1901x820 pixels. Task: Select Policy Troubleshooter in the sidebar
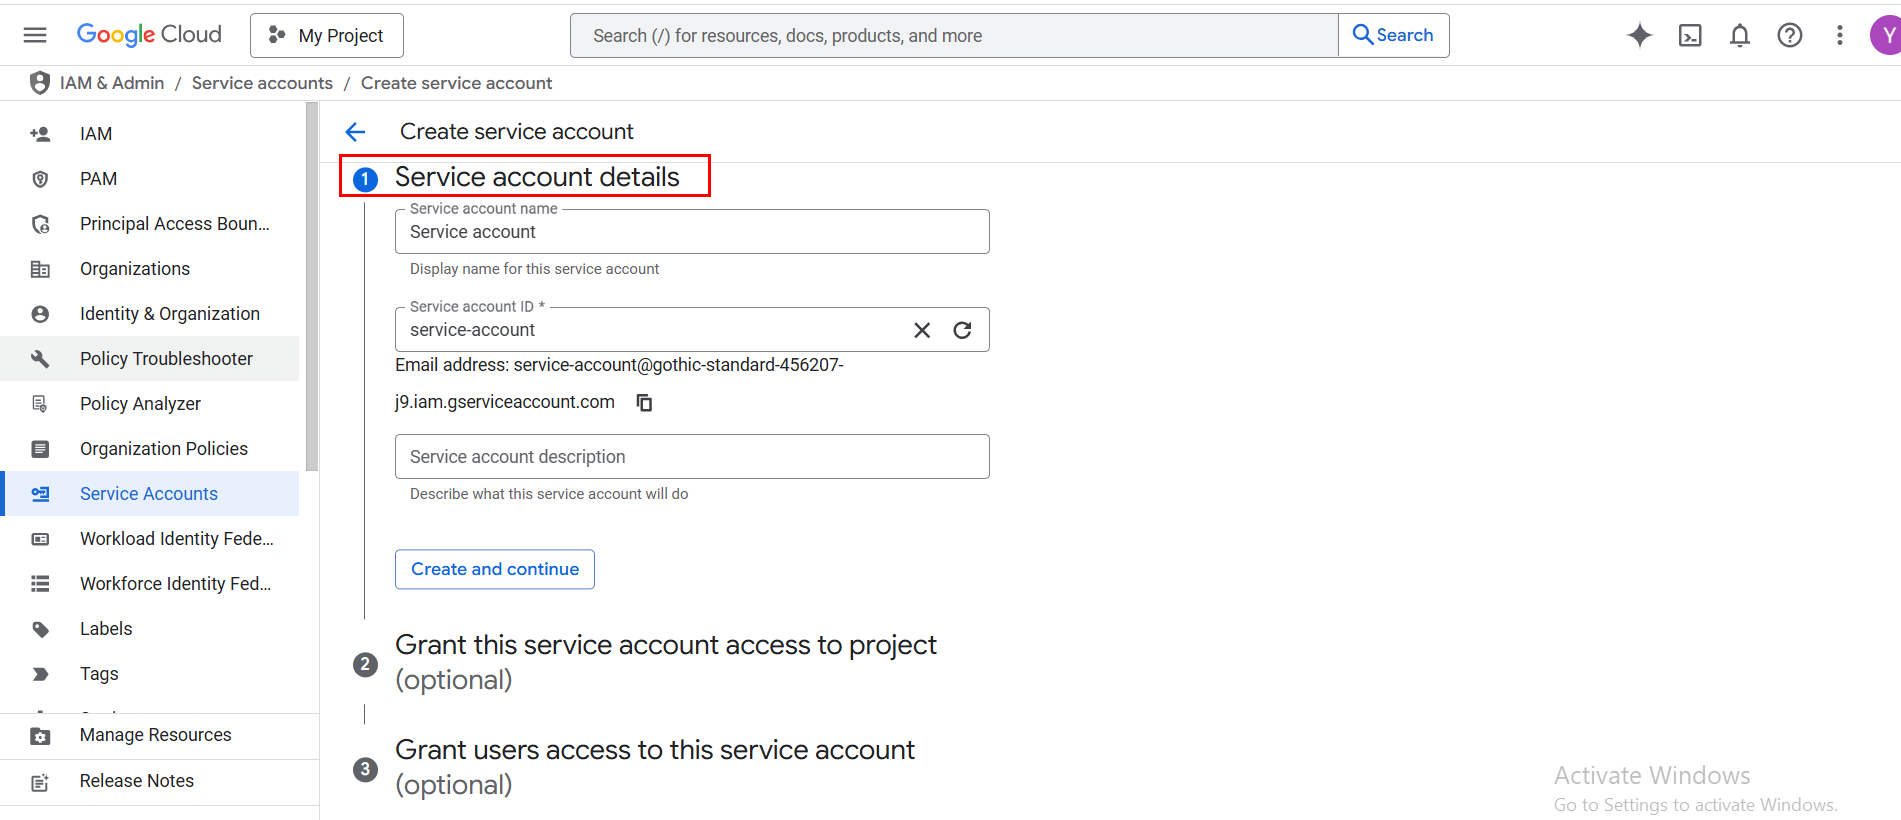click(166, 359)
